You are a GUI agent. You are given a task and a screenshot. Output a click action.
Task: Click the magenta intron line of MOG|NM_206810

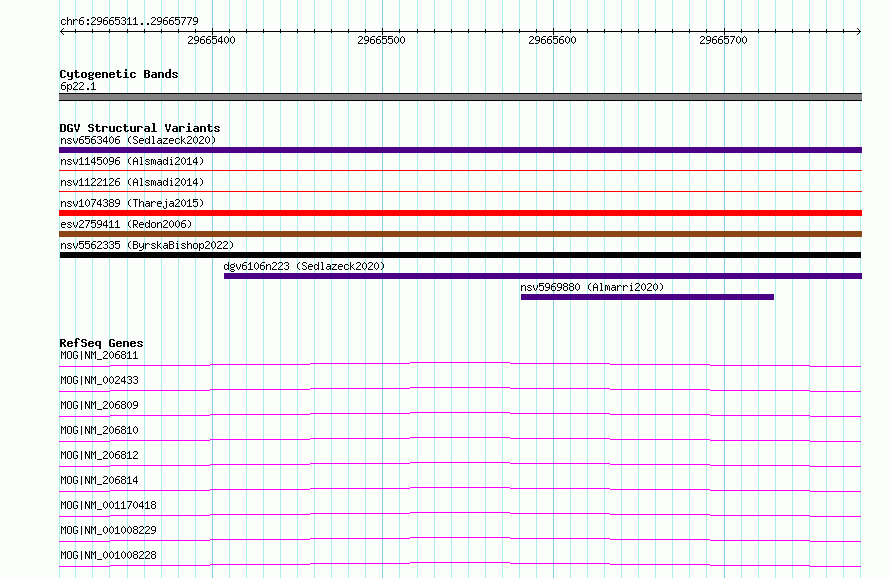(460, 438)
